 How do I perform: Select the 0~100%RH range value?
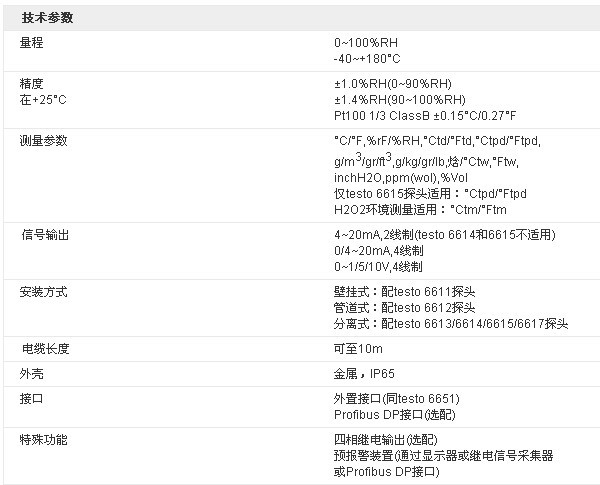(x=367, y=44)
